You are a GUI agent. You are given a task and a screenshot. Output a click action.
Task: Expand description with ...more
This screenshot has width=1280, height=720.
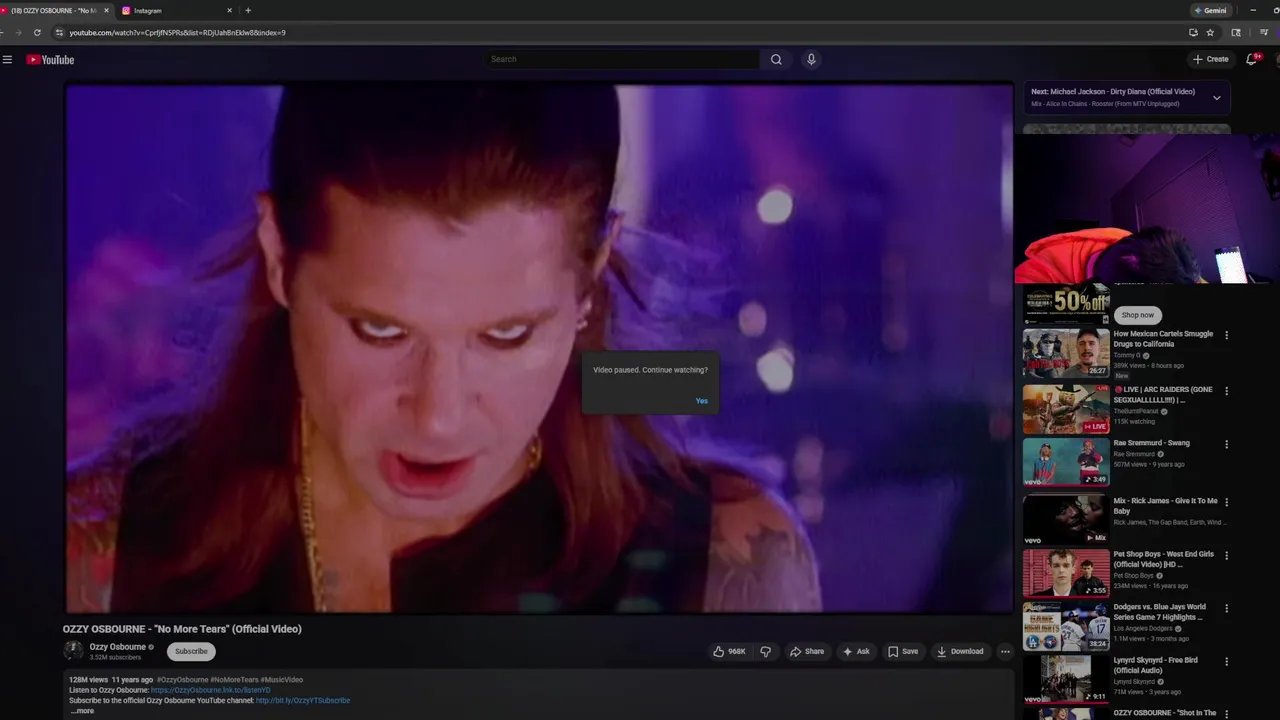click(x=83, y=711)
